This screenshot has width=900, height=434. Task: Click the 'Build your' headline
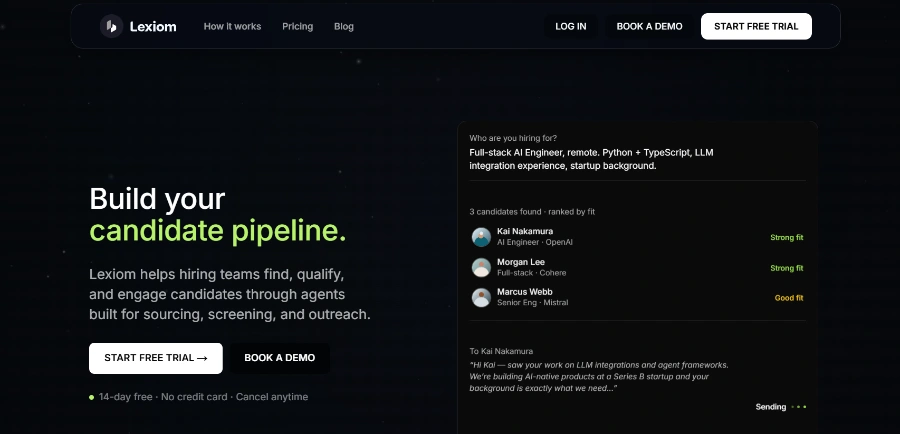[157, 199]
